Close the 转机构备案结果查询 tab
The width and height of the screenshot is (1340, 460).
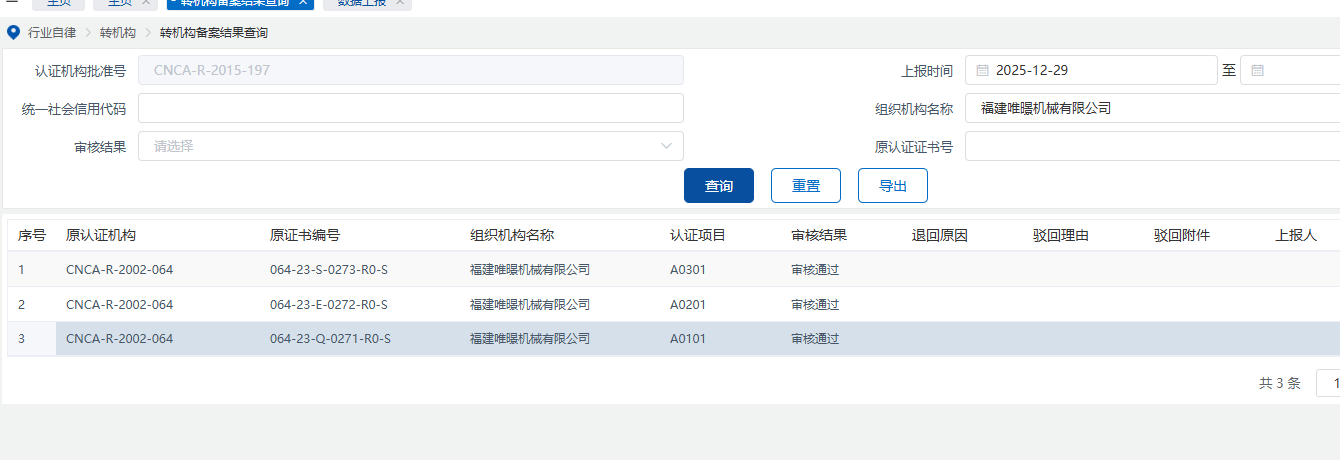[303, 3]
